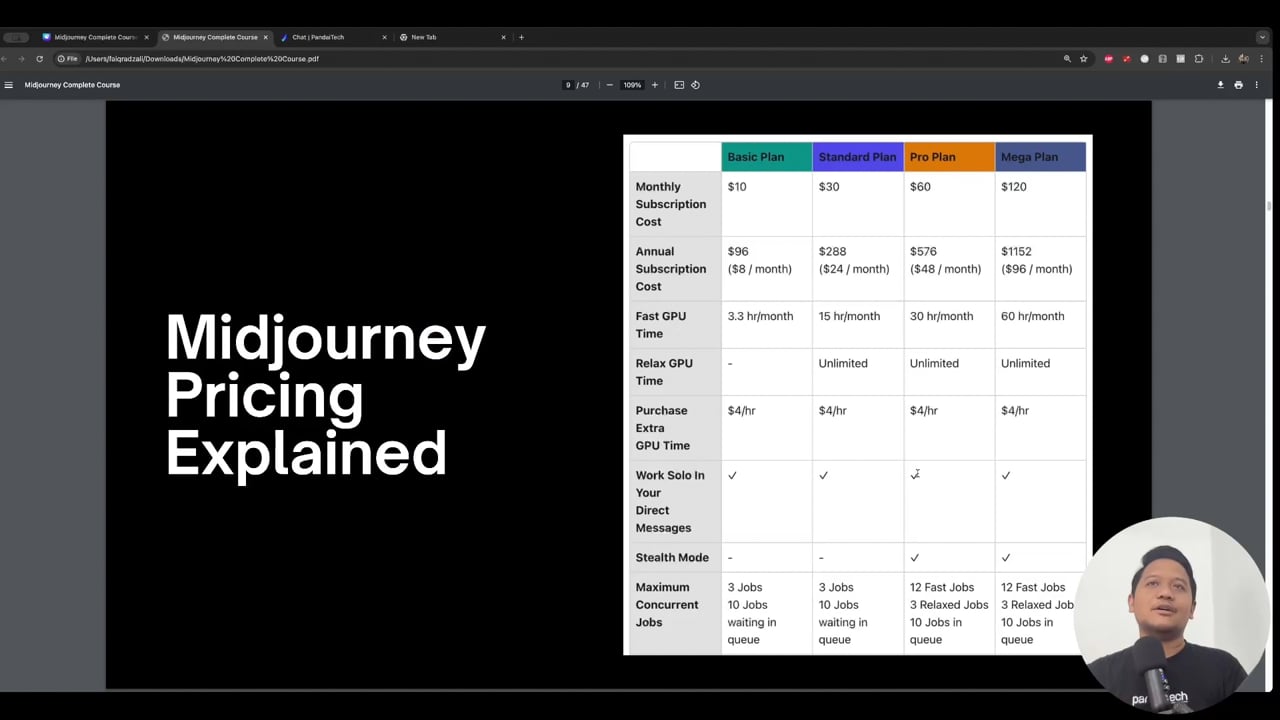The height and width of the screenshot is (720, 1280).
Task: Close the New Tab tab
Action: (x=503, y=37)
